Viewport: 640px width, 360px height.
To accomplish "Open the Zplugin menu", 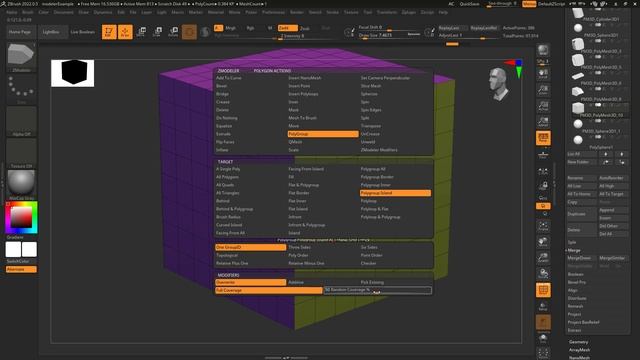I will 408,12.
